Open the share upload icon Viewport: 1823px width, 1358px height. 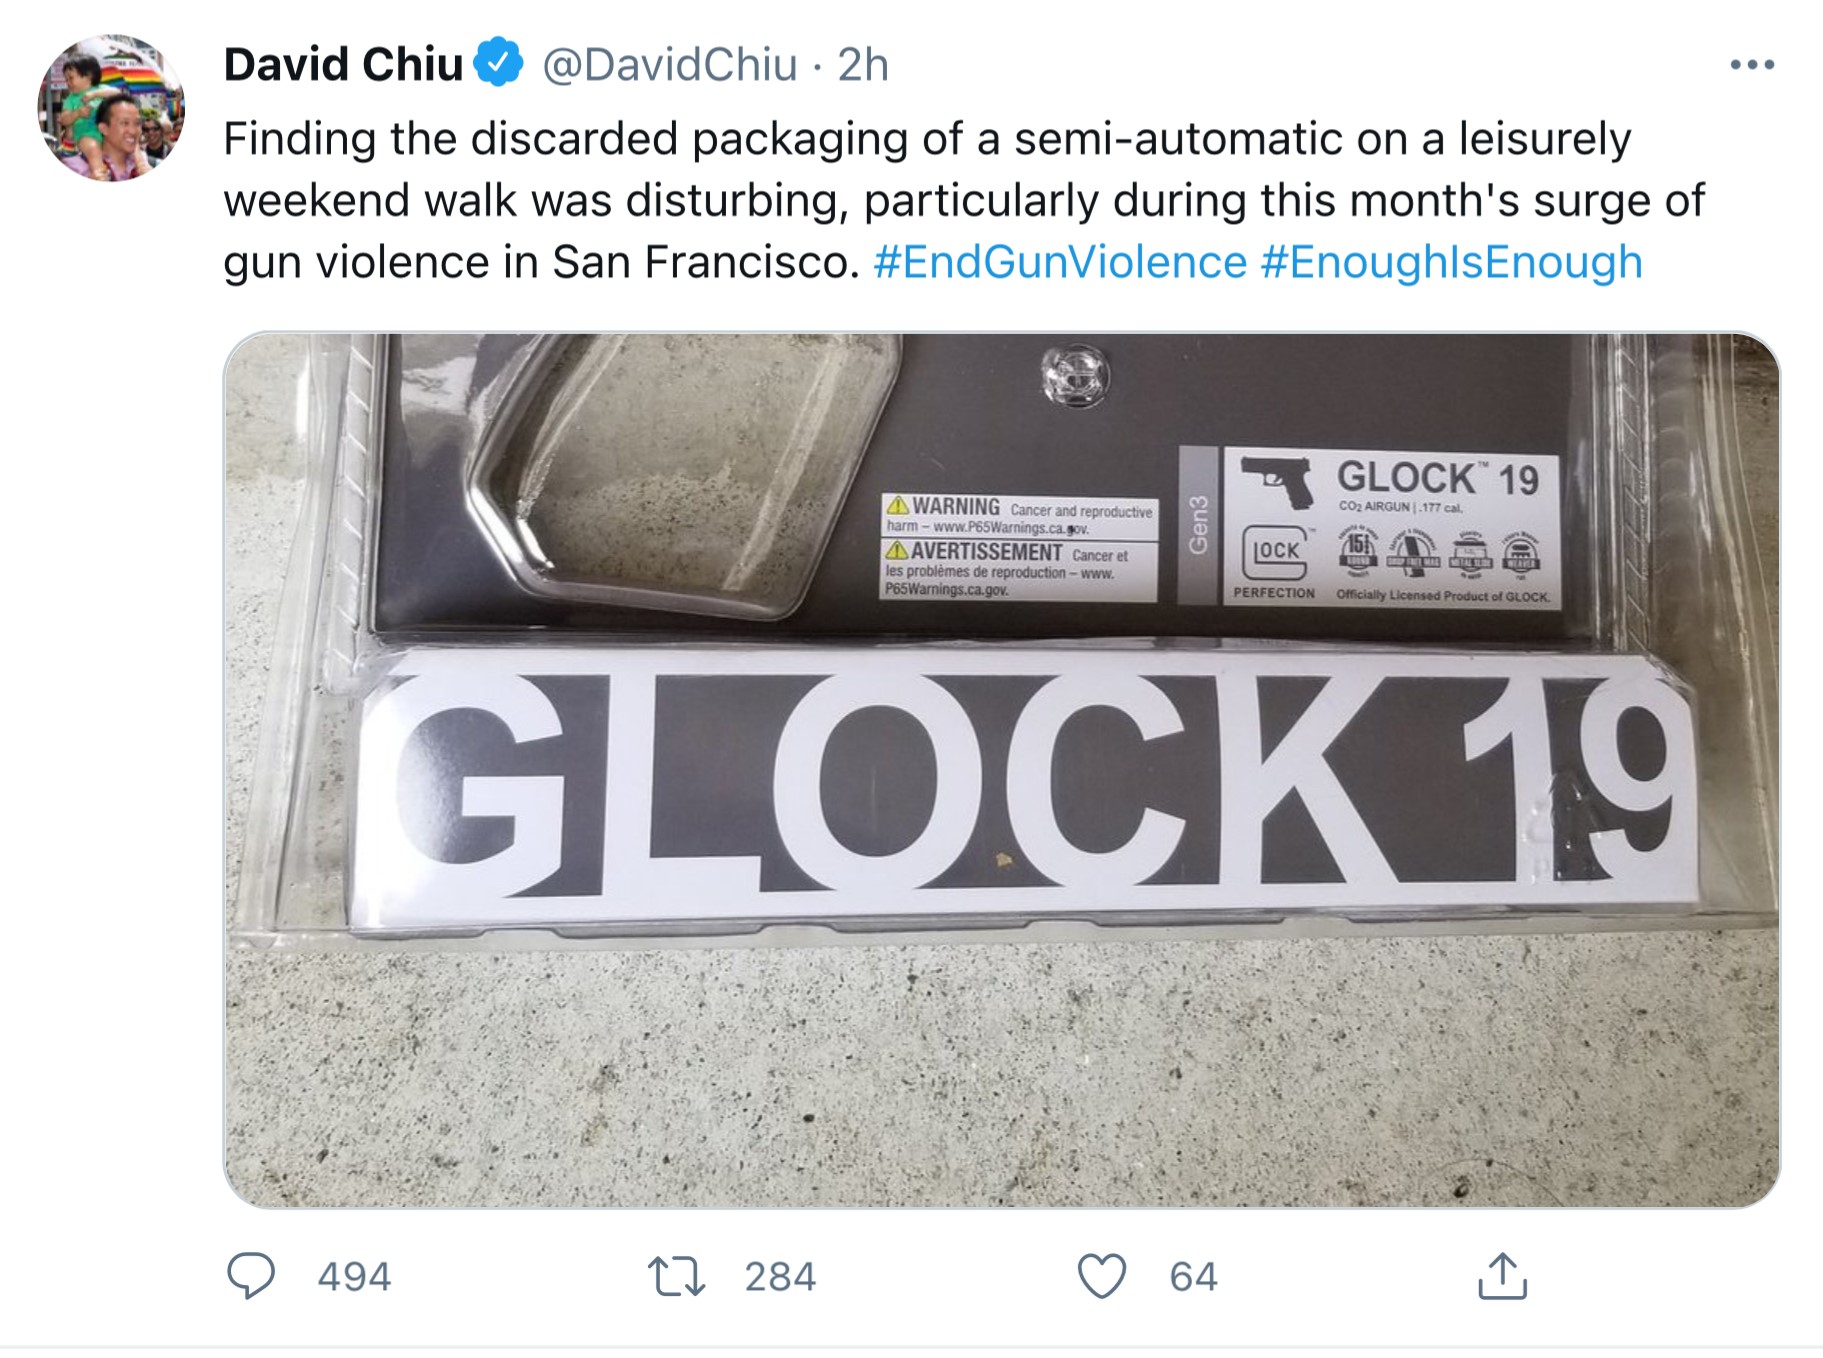[1502, 1275]
